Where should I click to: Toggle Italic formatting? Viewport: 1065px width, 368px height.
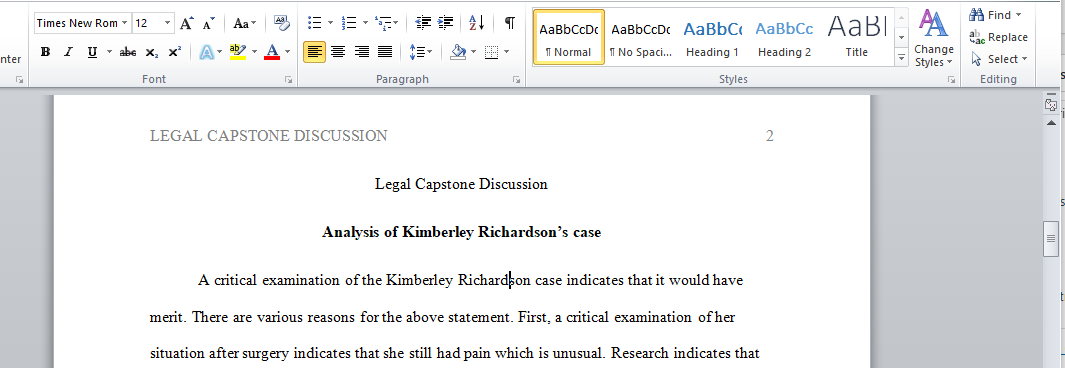pos(68,52)
